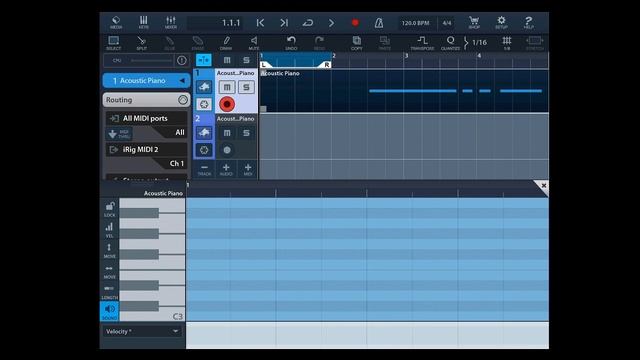Open the iRig MIDI 2 output selector

click(x=147, y=149)
